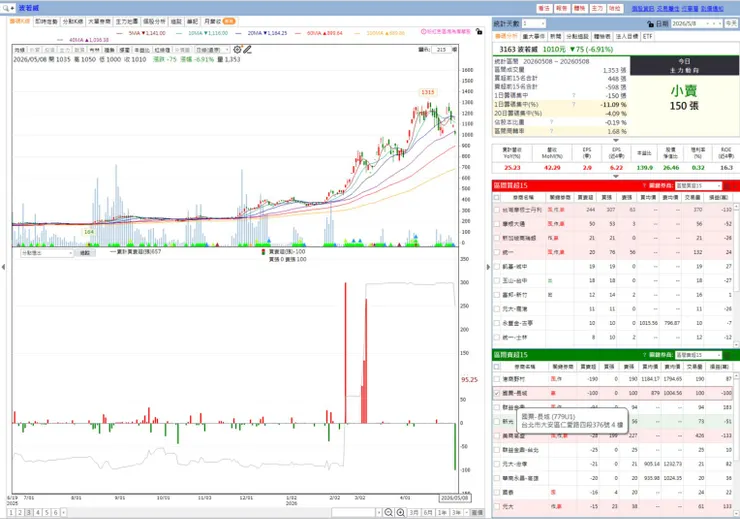Check the 摩根大通 broker checkbox
The image size is (740, 519).
(x=496, y=224)
